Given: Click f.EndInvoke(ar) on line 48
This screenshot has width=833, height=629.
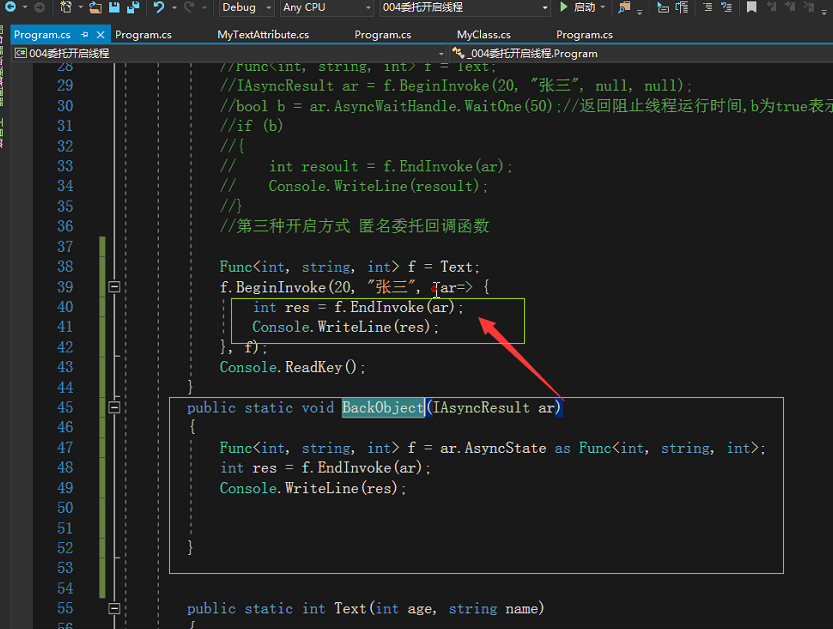Looking at the screenshot, I should [x=362, y=468].
